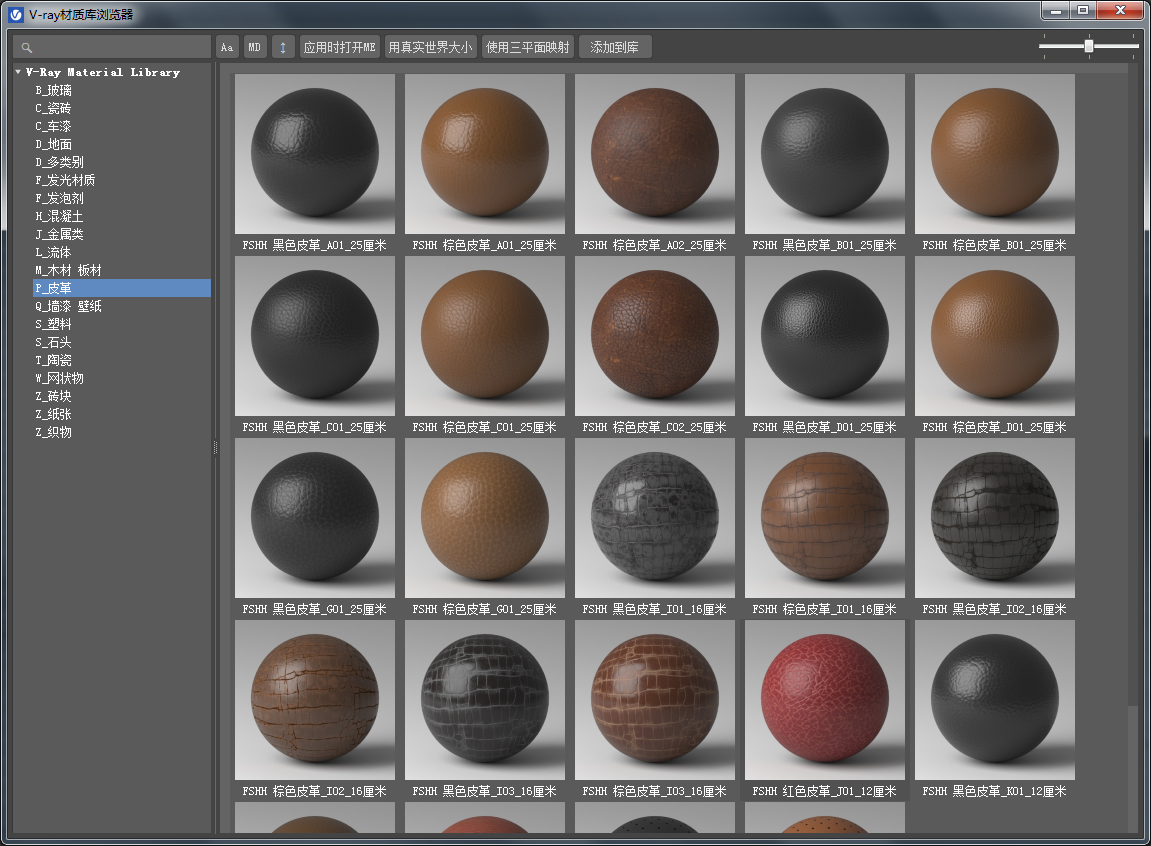Open the L_流体 category
Screen dimensions: 1151x846
point(54,252)
